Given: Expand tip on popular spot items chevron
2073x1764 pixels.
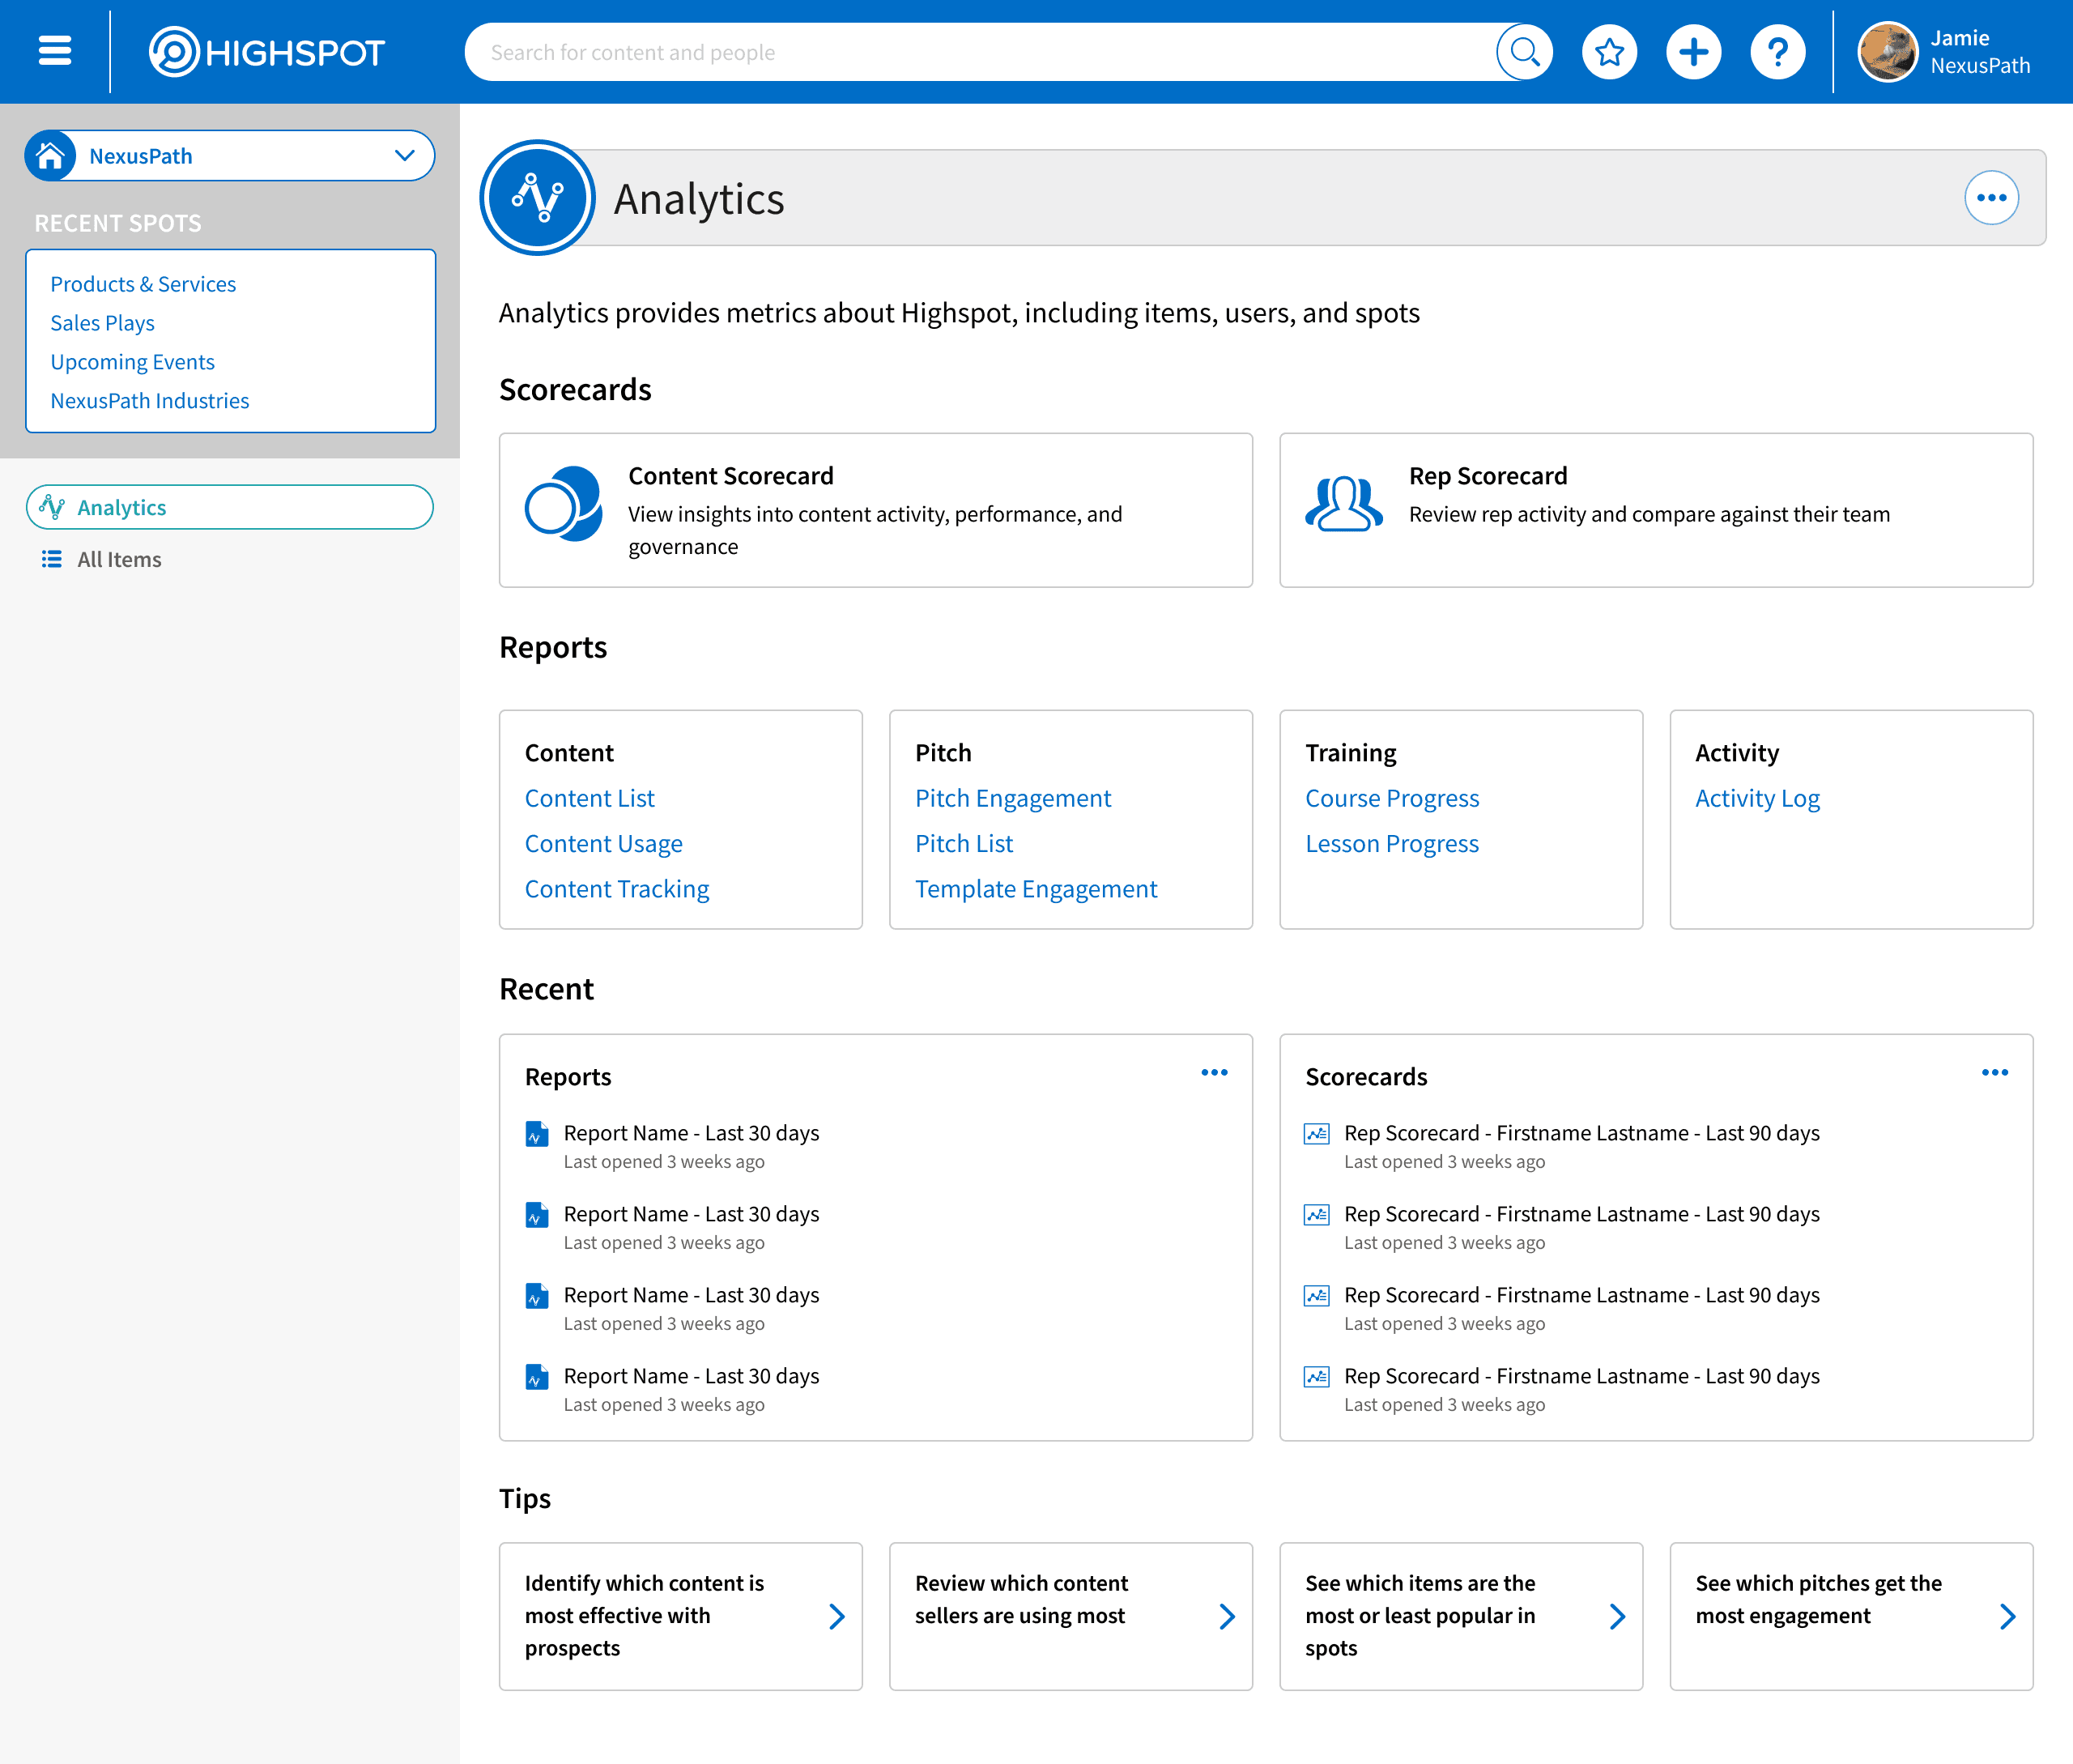Looking at the screenshot, I should [1617, 1616].
